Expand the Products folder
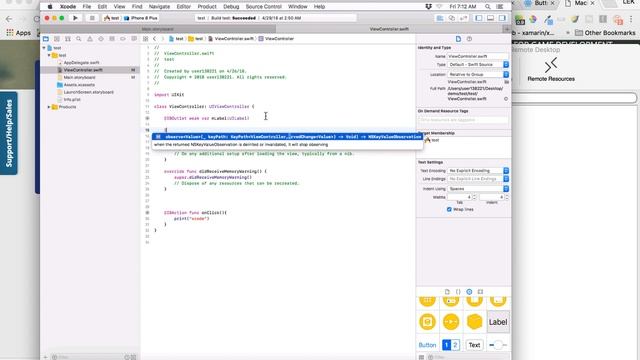Screen dimensions: 640x360 point(49,107)
